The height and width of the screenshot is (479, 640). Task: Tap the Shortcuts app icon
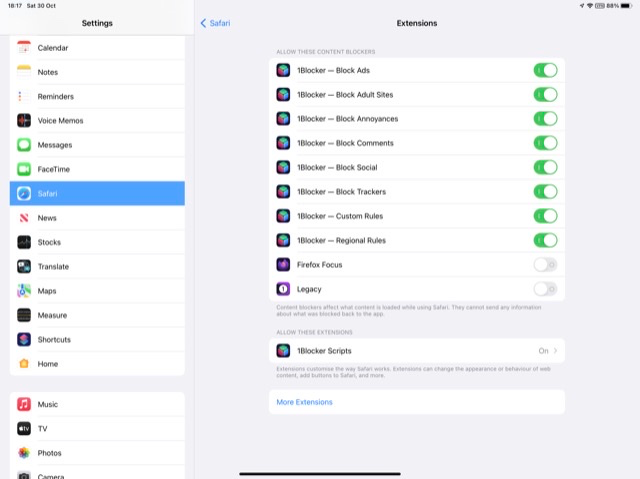pyautogui.click(x=24, y=339)
